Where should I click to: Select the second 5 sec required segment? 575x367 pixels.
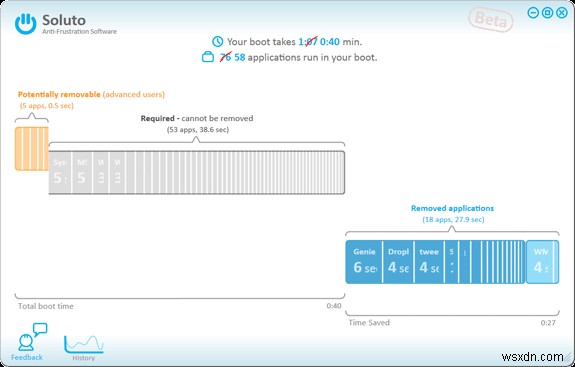(82, 172)
